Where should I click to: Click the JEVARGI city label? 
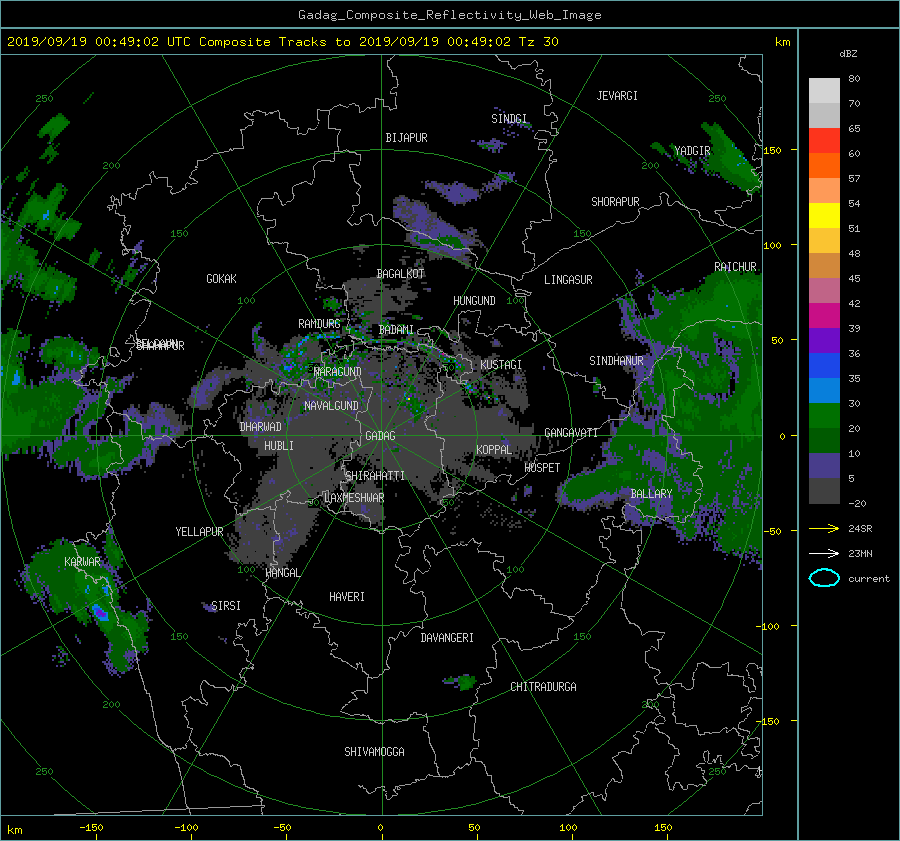tap(617, 96)
